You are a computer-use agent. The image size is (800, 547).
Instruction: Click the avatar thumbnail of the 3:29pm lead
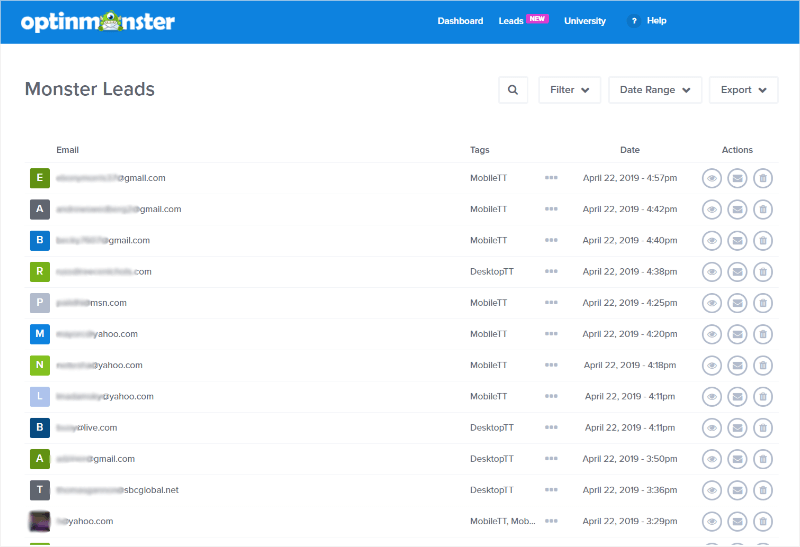[x=40, y=521]
